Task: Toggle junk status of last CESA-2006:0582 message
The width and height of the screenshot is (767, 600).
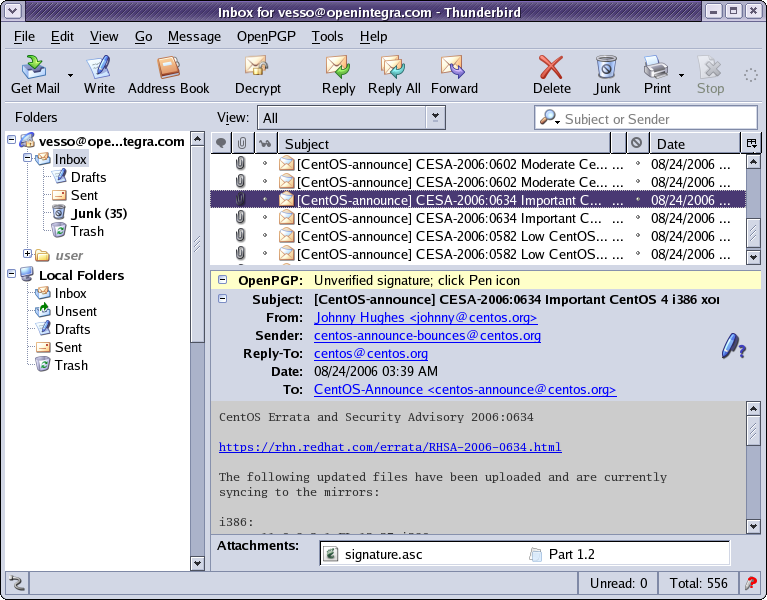Action: pyautogui.click(x=637, y=254)
